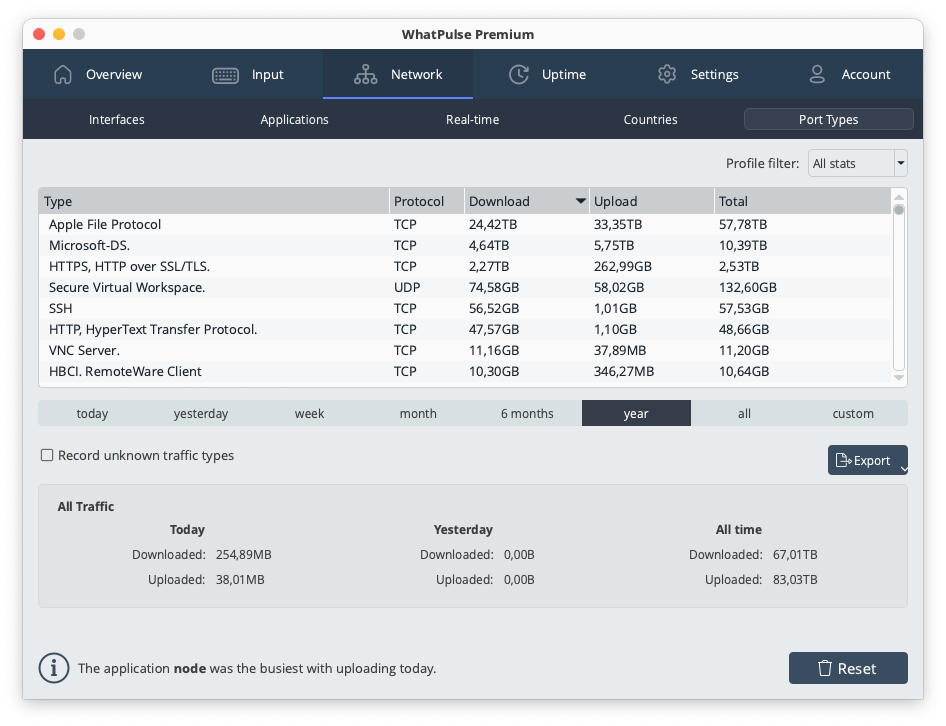Click the trash icon on Reset button

[x=825, y=668]
